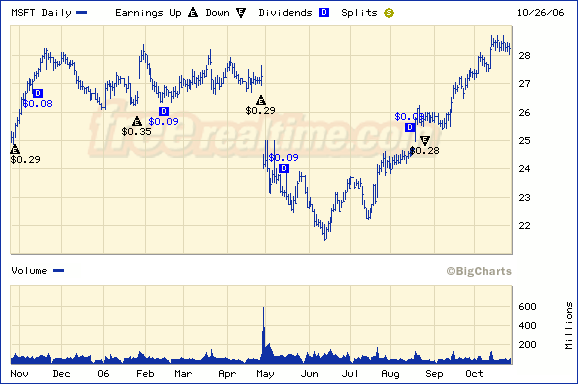
Task: Click the gold Splits S icon in the legend
Action: pyautogui.click(x=389, y=13)
